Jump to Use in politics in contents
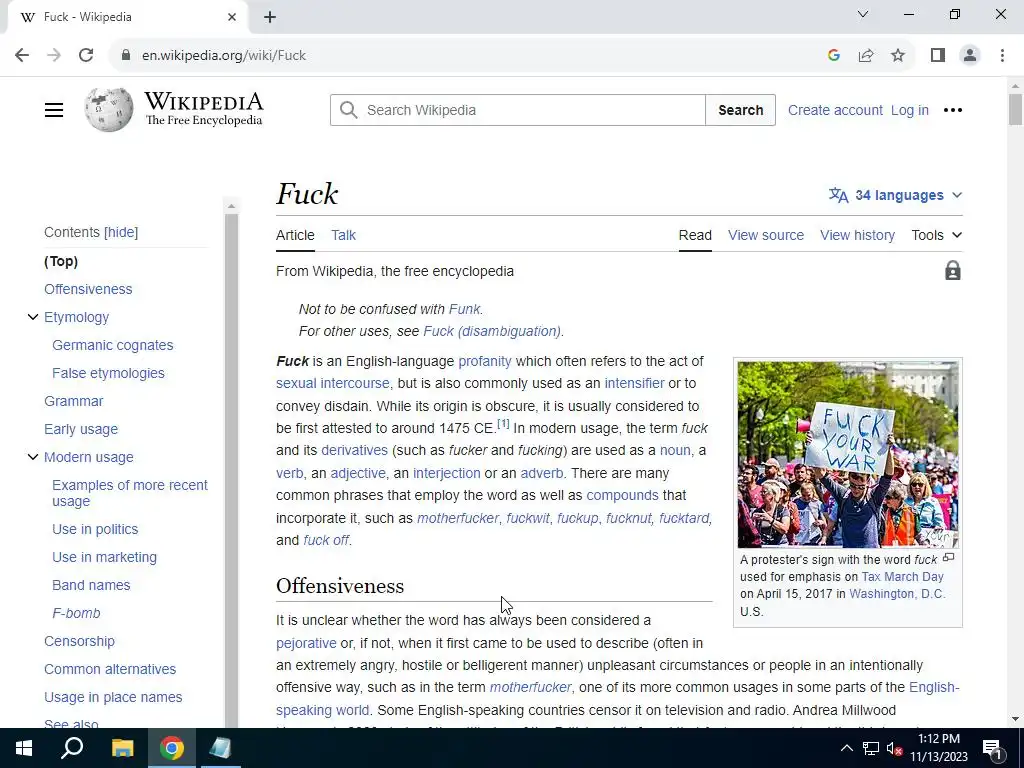This screenshot has width=1024, height=768. [x=95, y=529]
